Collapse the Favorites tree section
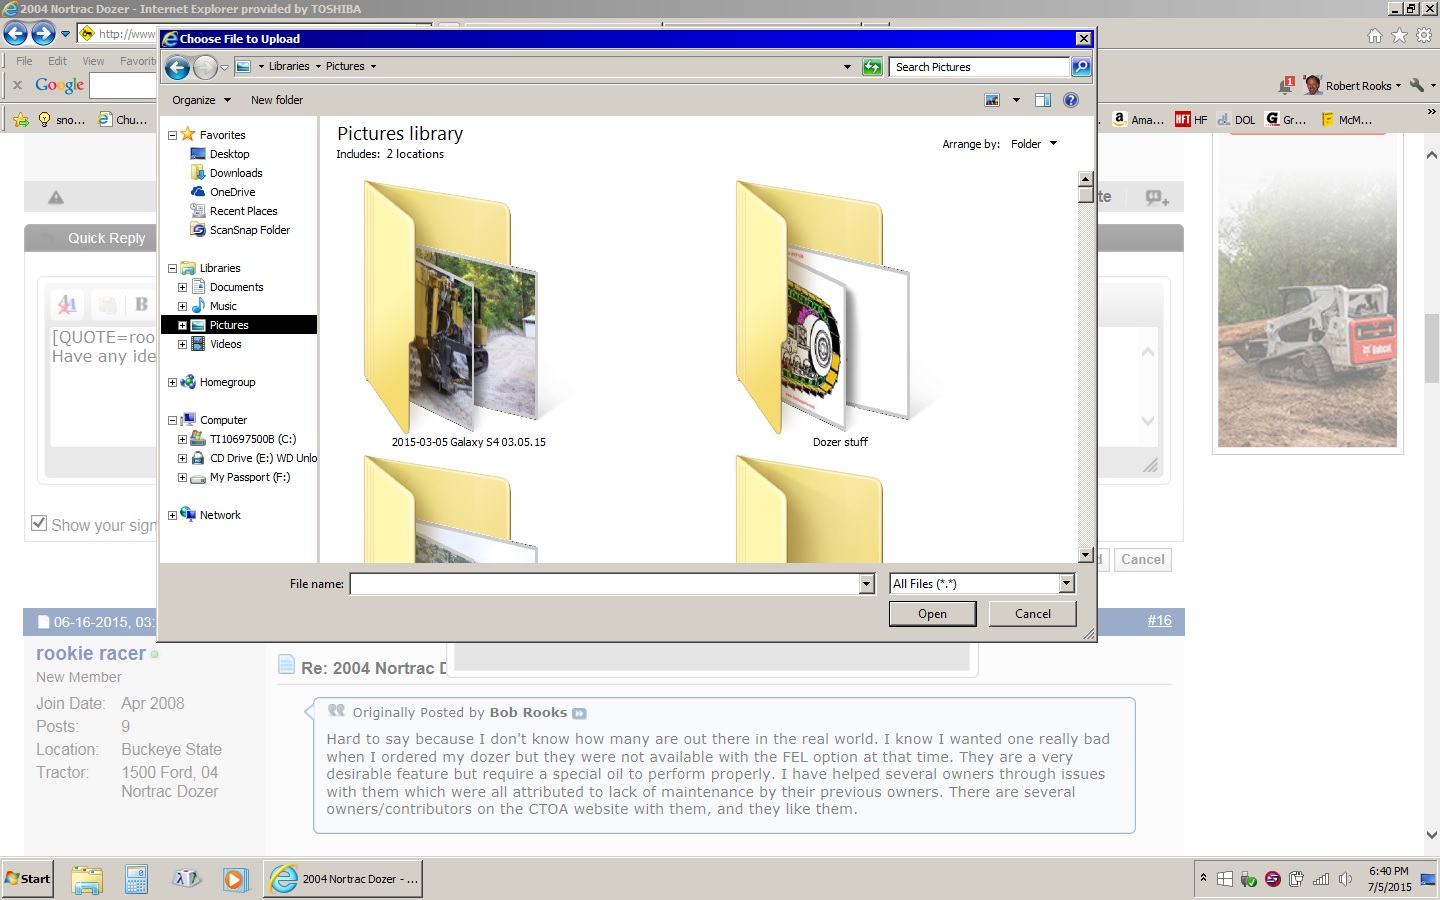 click(x=172, y=135)
